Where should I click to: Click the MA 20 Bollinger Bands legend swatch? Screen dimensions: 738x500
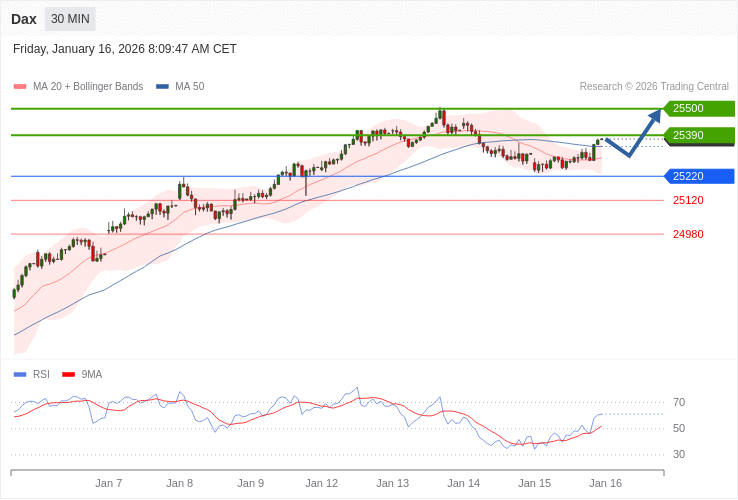(20, 87)
